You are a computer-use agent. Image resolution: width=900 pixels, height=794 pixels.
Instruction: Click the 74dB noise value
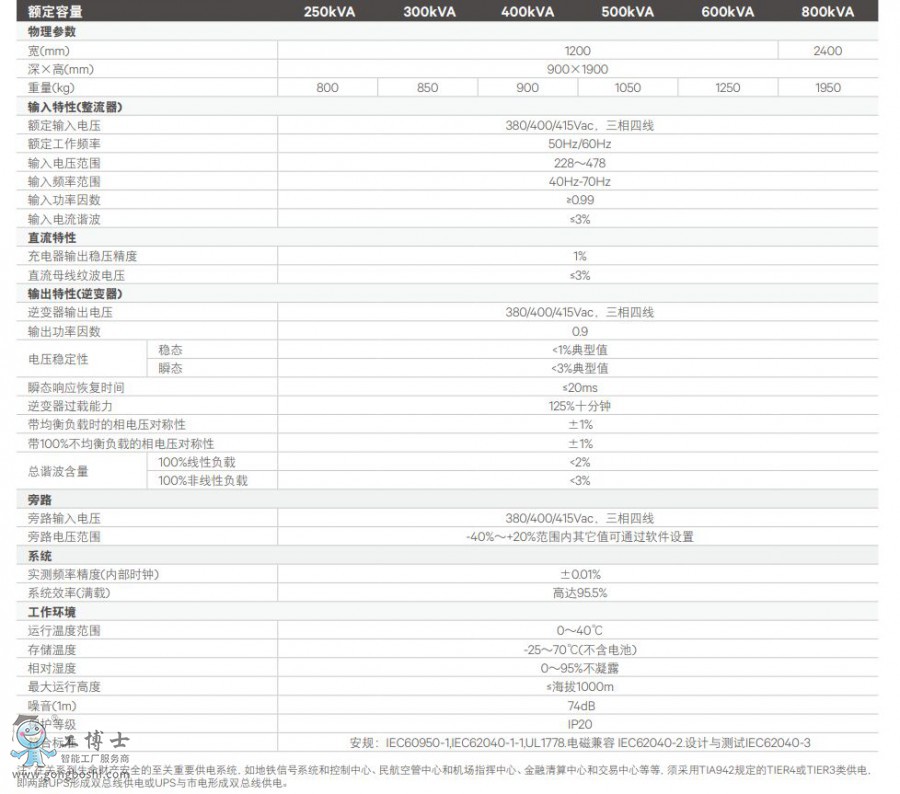click(x=579, y=705)
